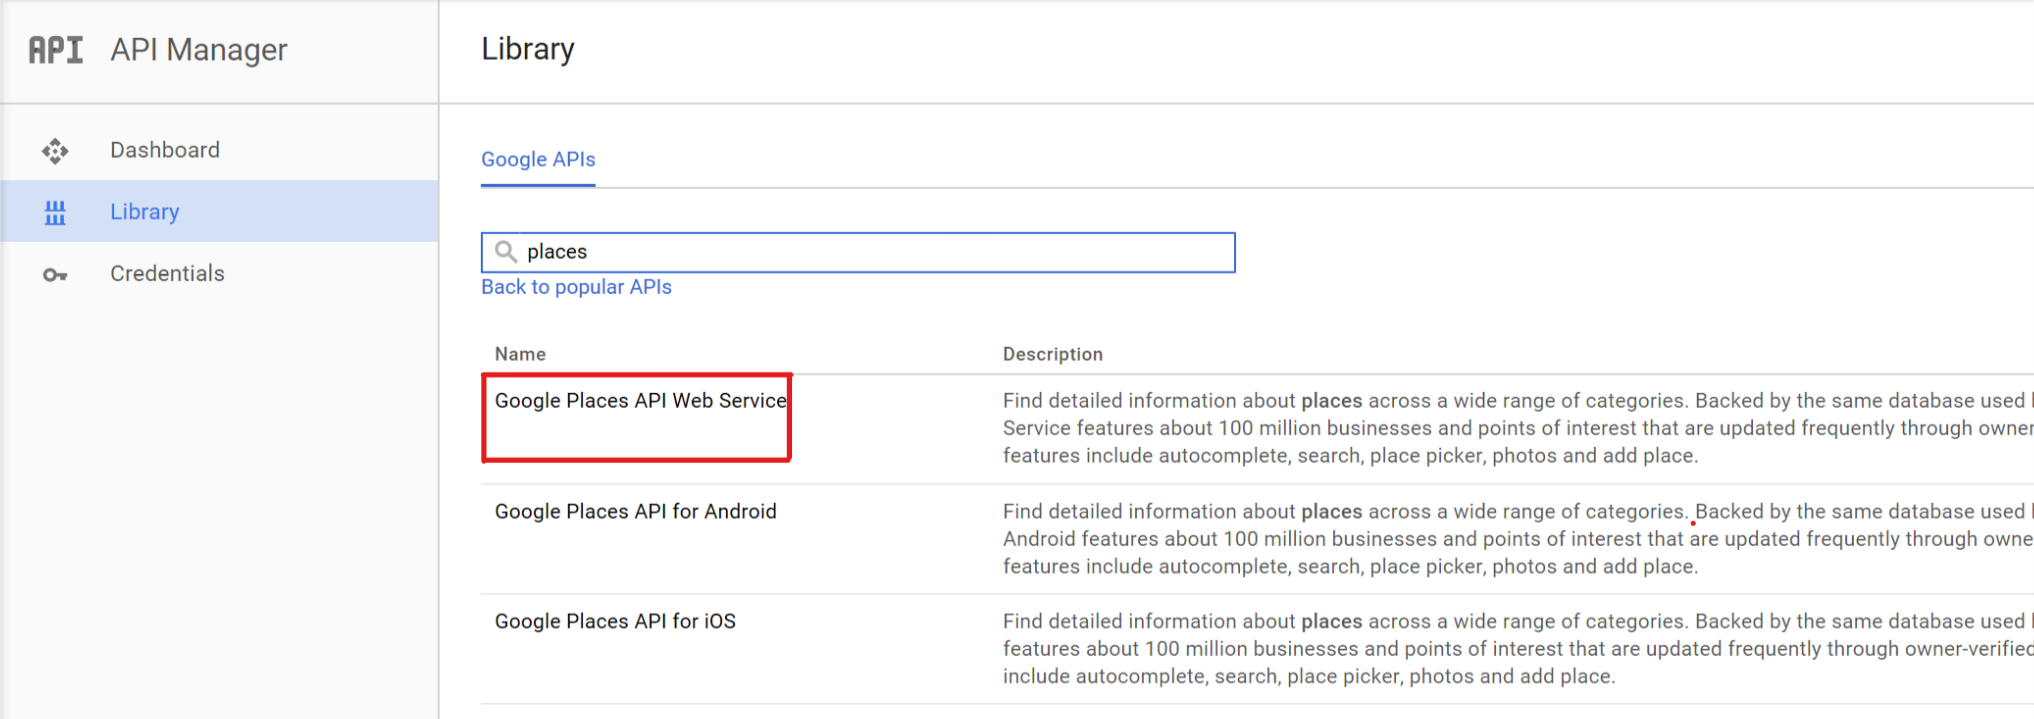Focus the API search field containing 'places'
2034x719 pixels.
858,252
